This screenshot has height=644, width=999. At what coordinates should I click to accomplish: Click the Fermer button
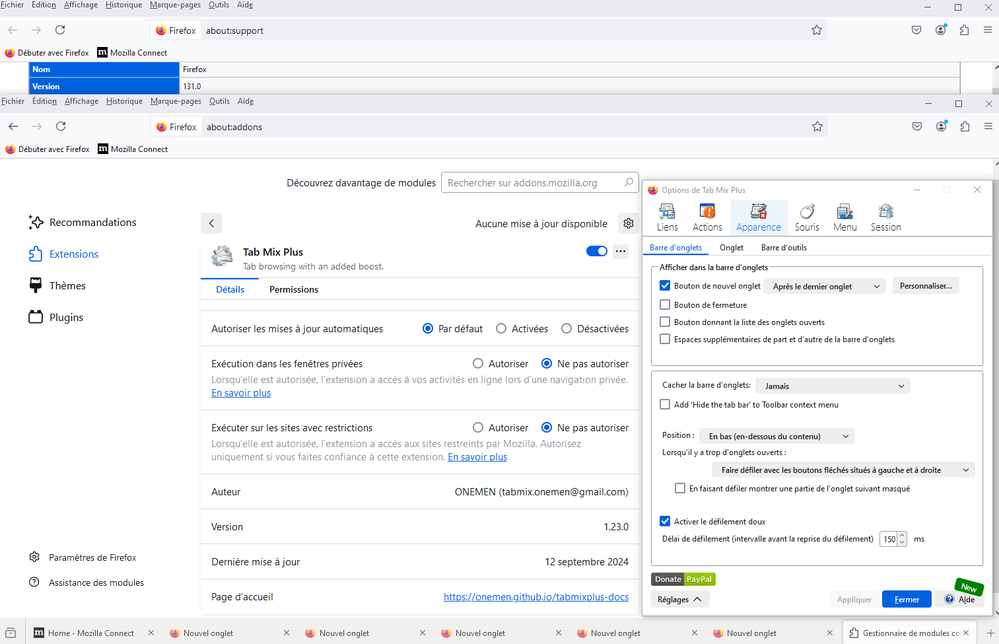[x=907, y=599]
